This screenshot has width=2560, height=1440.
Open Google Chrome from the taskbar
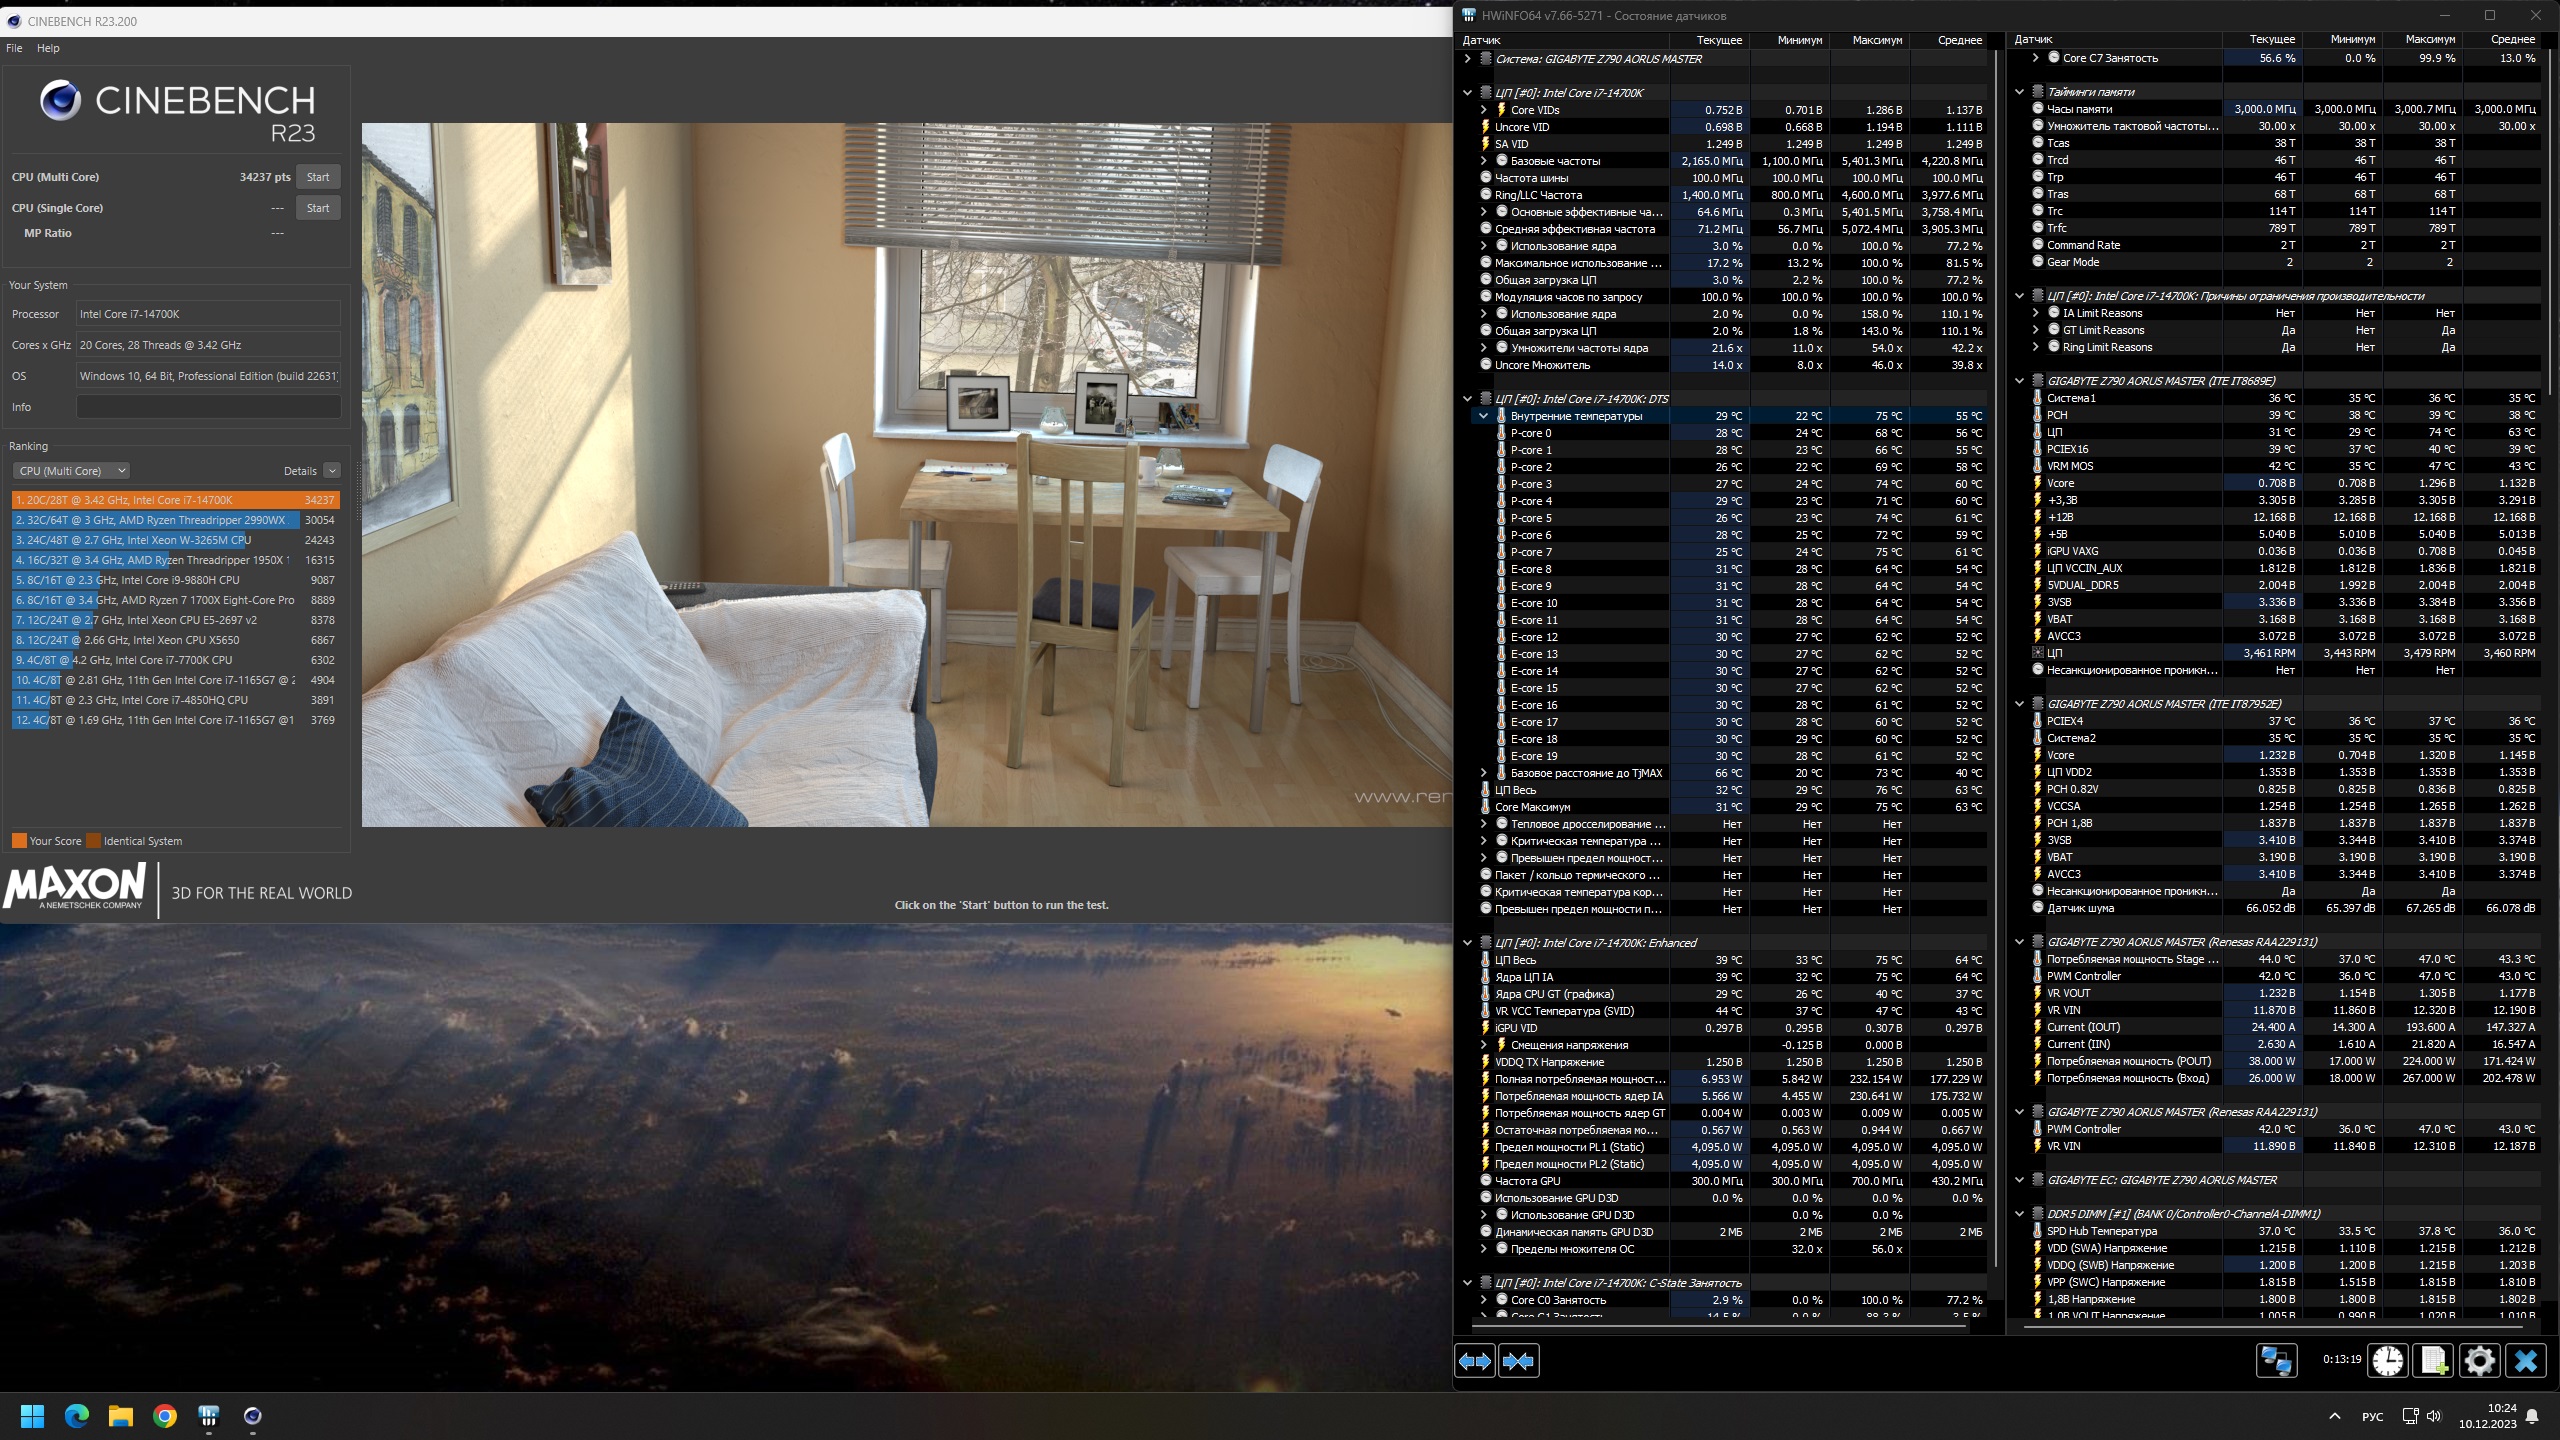point(165,1416)
